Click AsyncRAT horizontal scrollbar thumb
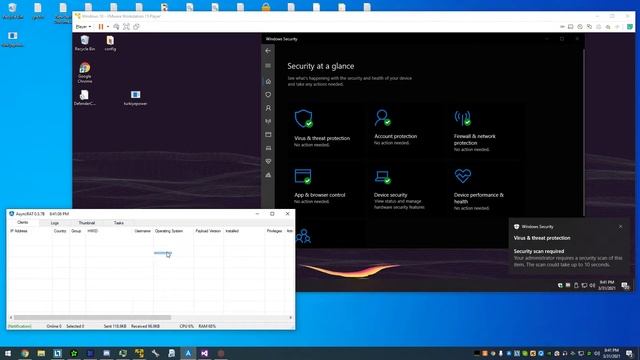This screenshot has width=640, height=360. click(92, 317)
